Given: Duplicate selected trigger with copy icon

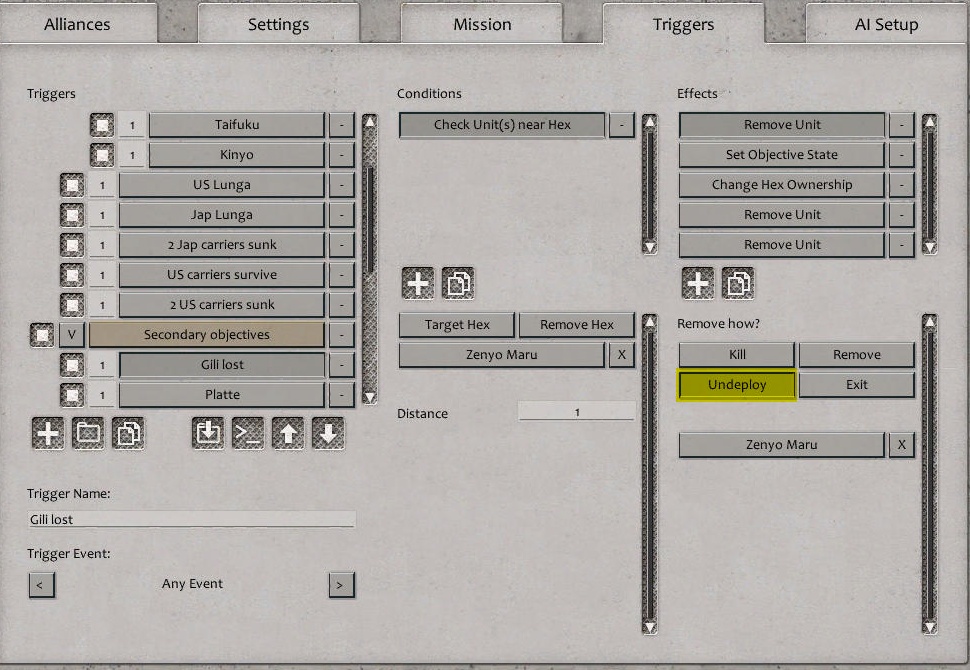Looking at the screenshot, I should tap(128, 433).
